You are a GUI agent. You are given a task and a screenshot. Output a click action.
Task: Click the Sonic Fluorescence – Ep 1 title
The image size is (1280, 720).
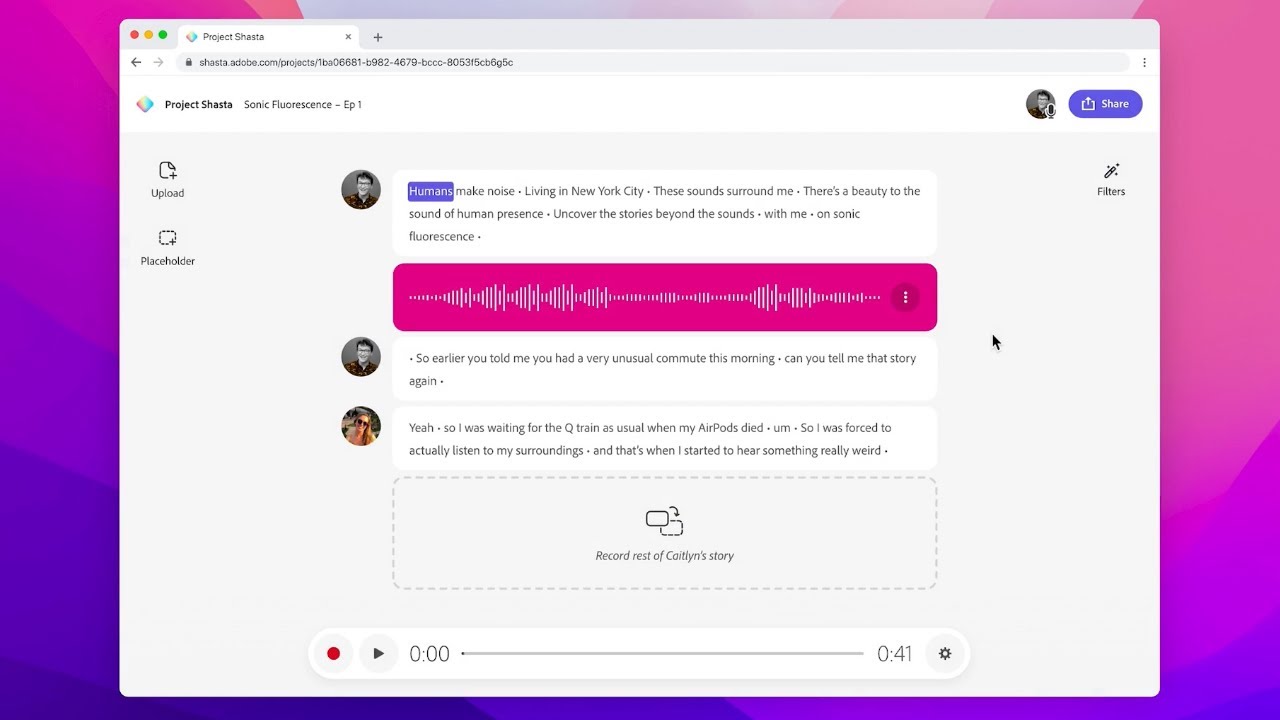tap(303, 104)
